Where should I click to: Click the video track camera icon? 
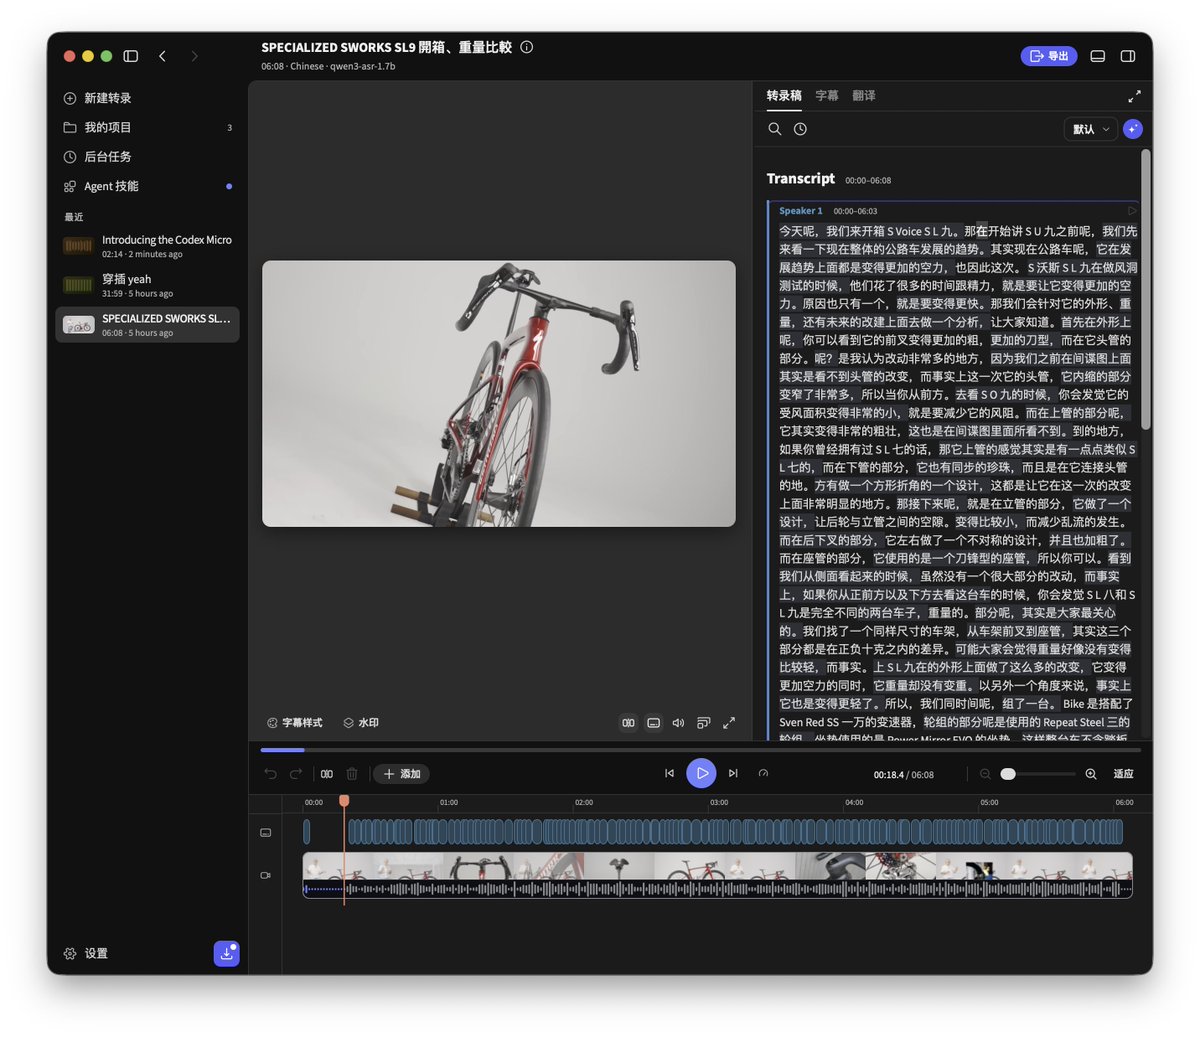[x=266, y=875]
